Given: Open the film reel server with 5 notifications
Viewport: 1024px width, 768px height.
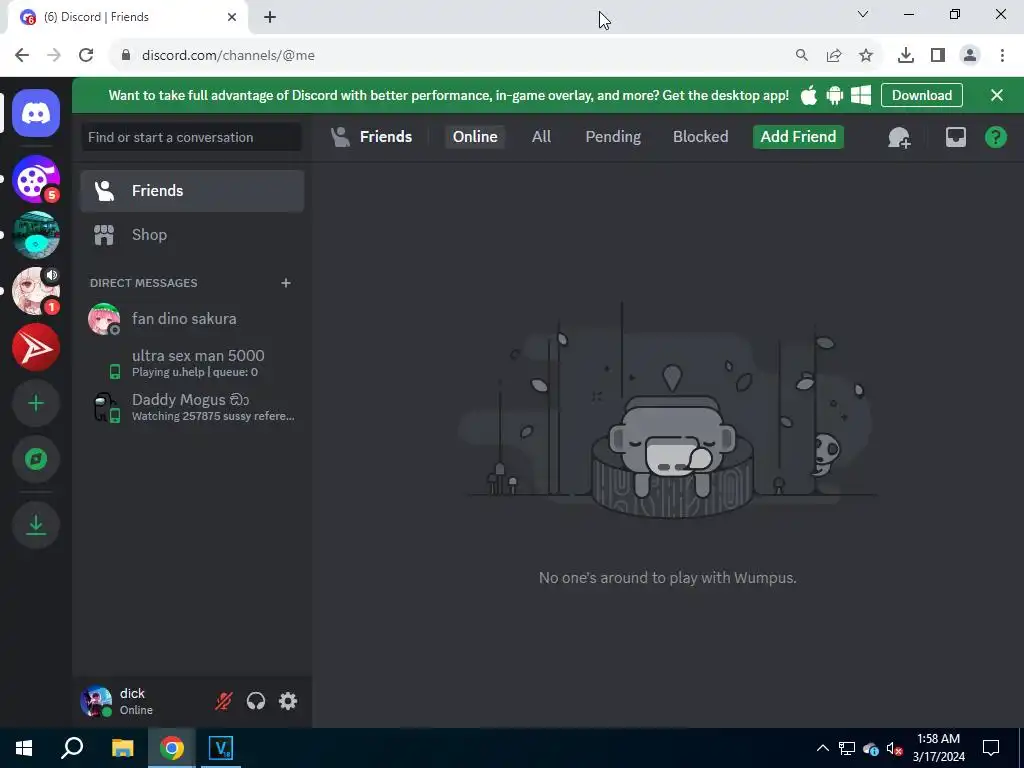Looking at the screenshot, I should pyautogui.click(x=36, y=180).
